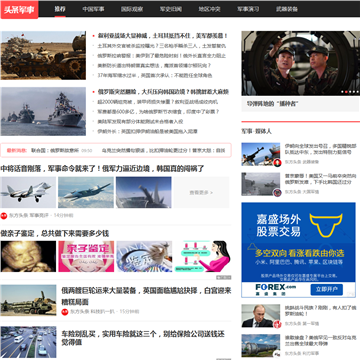Open the sidebar article beside the missile trailer photo
This screenshot has width=360, height=360.
320,340
